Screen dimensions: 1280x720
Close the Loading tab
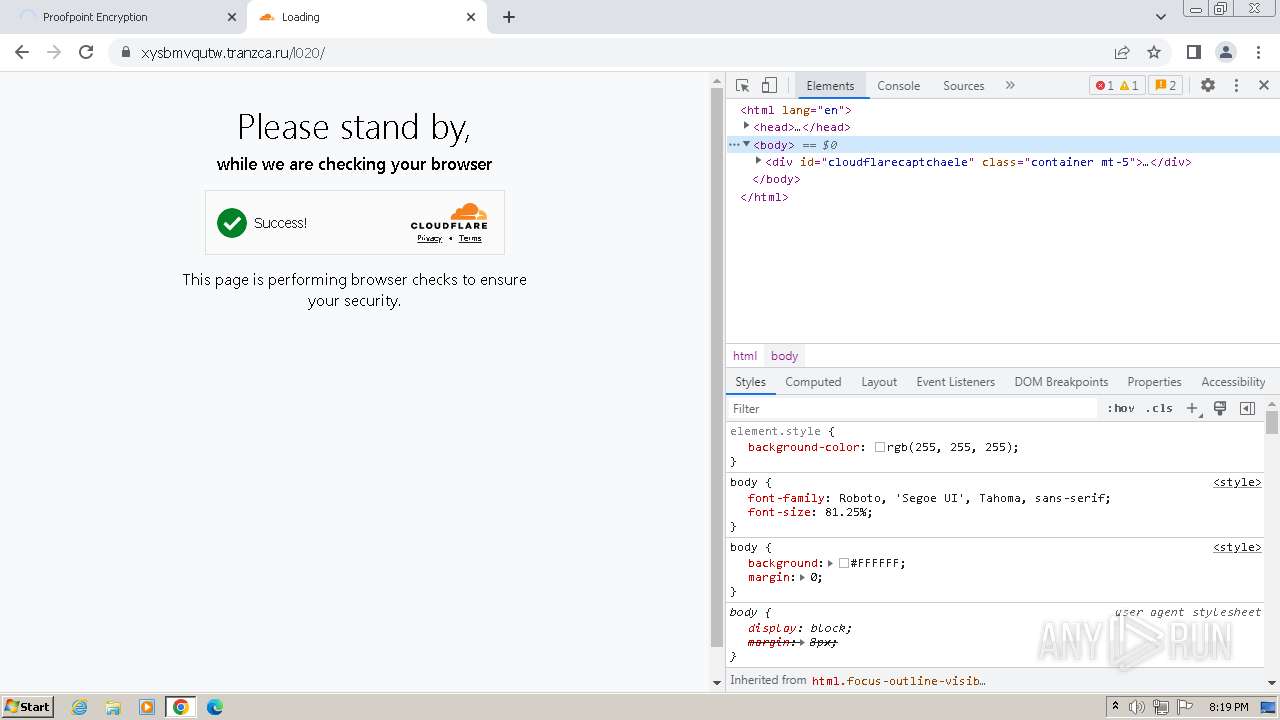[x=471, y=17]
